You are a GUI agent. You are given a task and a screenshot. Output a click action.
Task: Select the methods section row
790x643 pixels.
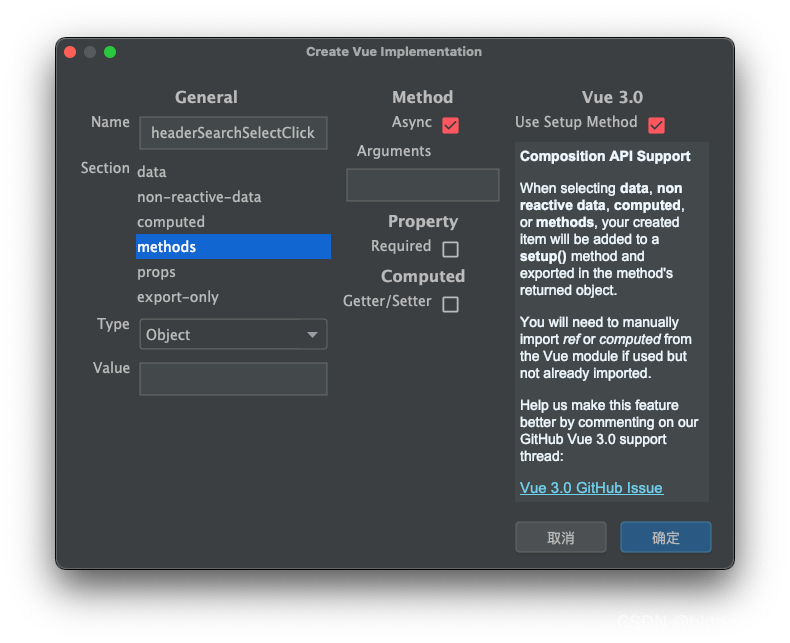233,246
